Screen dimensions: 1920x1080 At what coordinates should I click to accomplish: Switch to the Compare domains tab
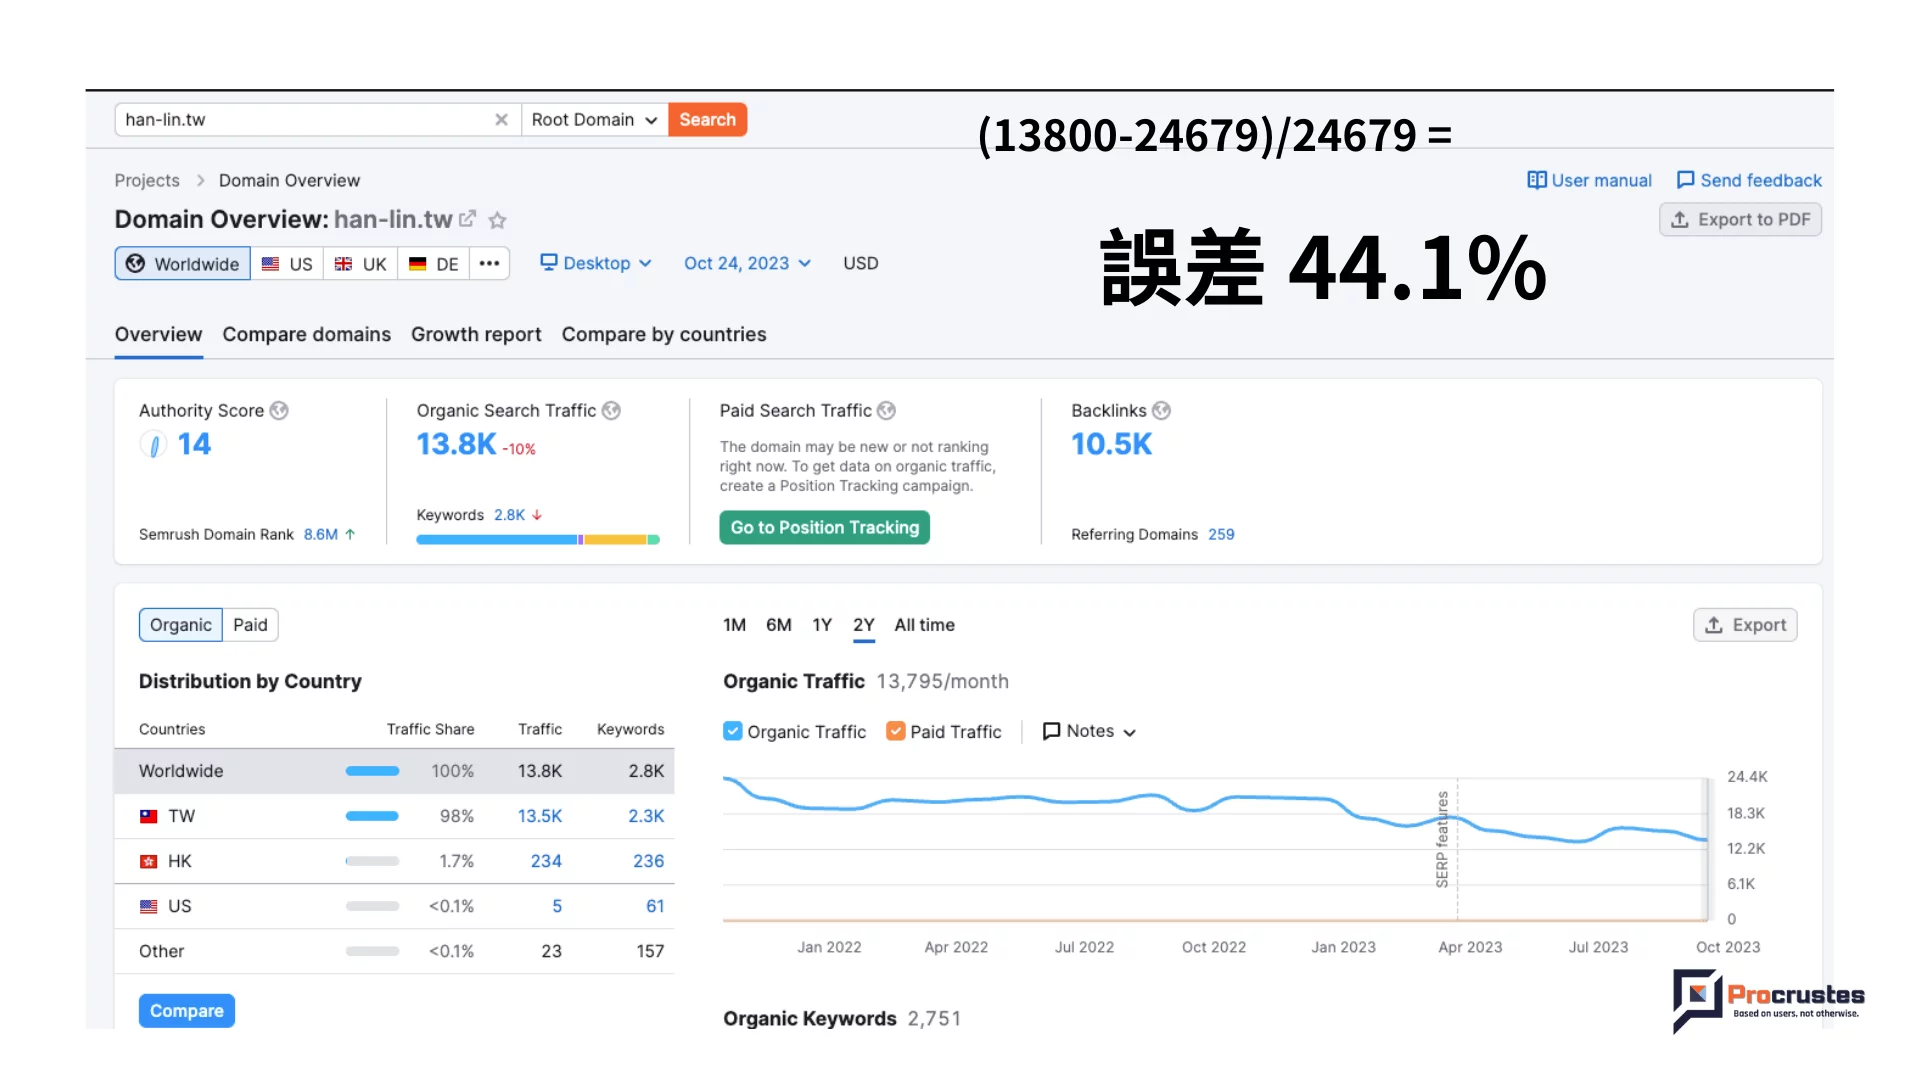click(306, 334)
